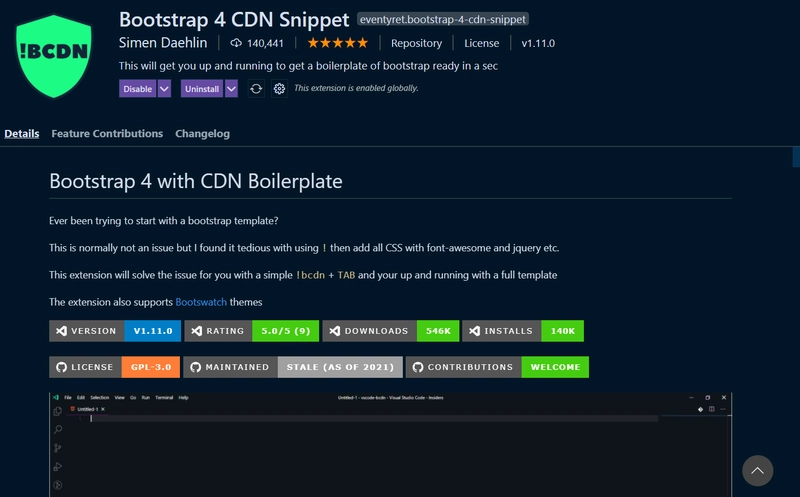Click the Maintained Stale (as of 2021) badge
Viewport: 800px width, 497px height.
(293, 367)
